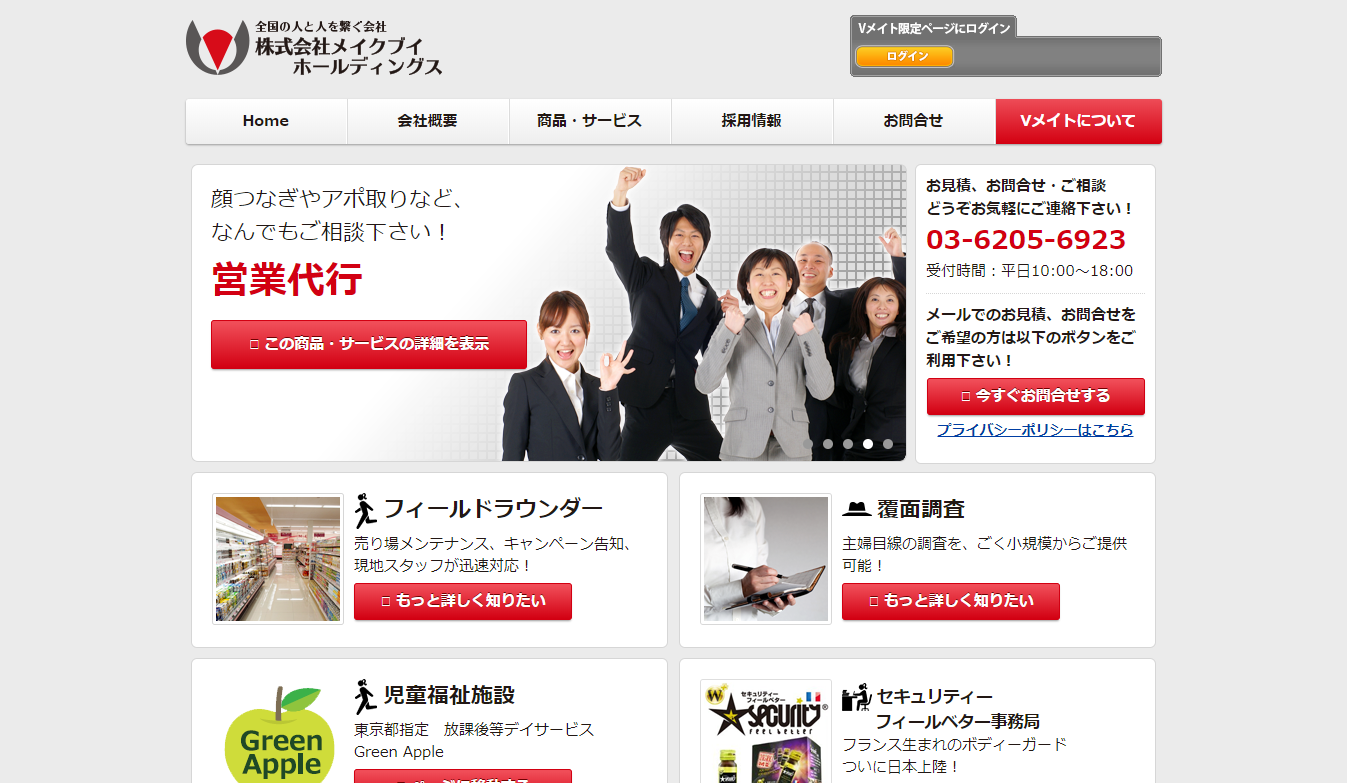
Task: Open the Home menu item
Action: point(266,121)
